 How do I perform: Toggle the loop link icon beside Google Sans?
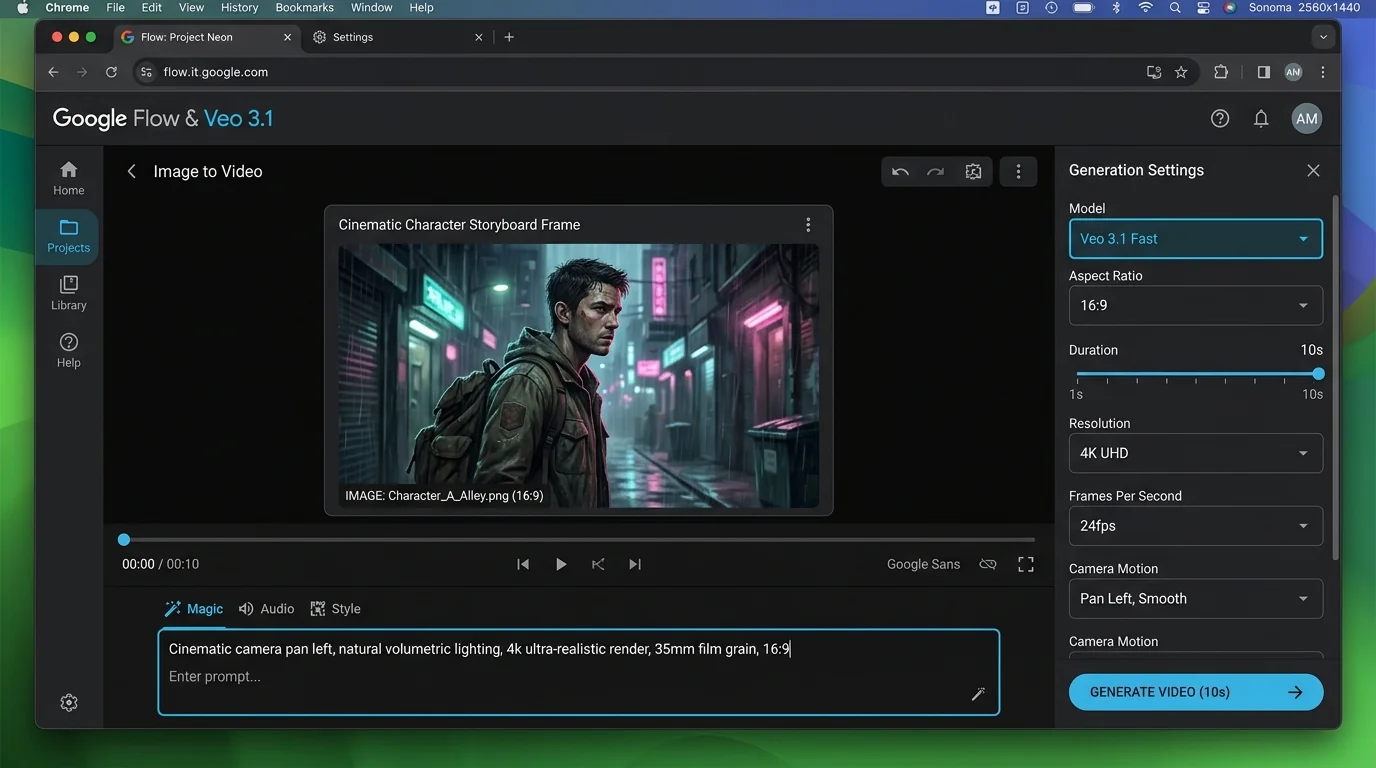pos(988,564)
